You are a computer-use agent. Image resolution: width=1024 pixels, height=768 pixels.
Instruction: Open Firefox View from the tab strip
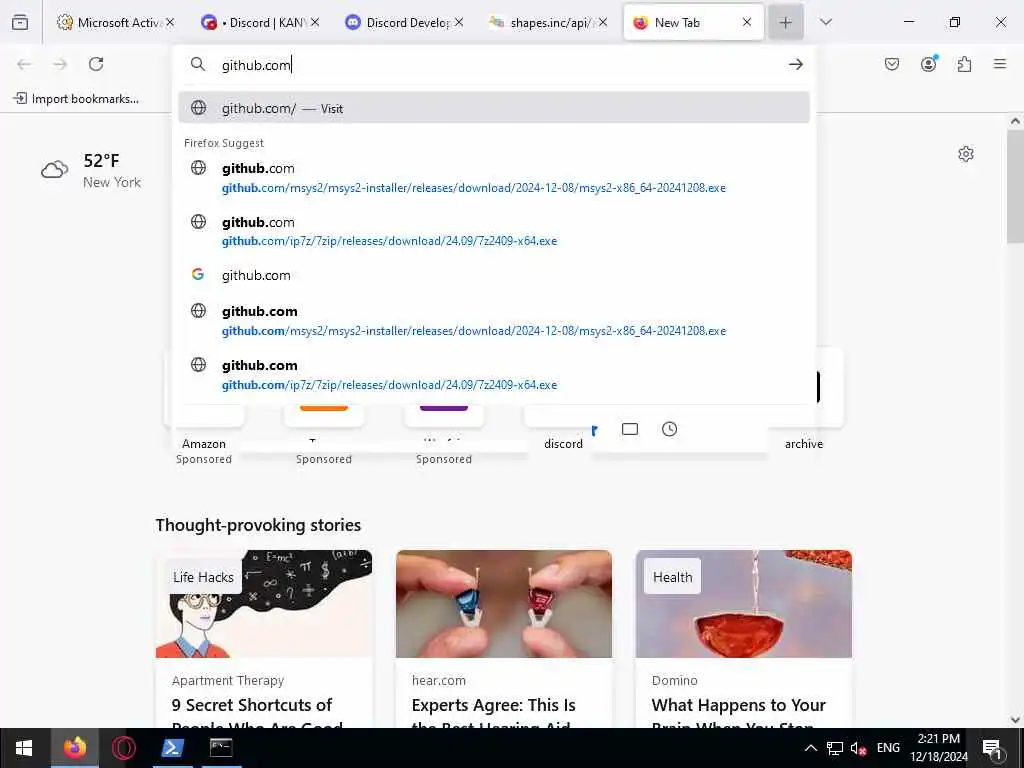(20, 22)
